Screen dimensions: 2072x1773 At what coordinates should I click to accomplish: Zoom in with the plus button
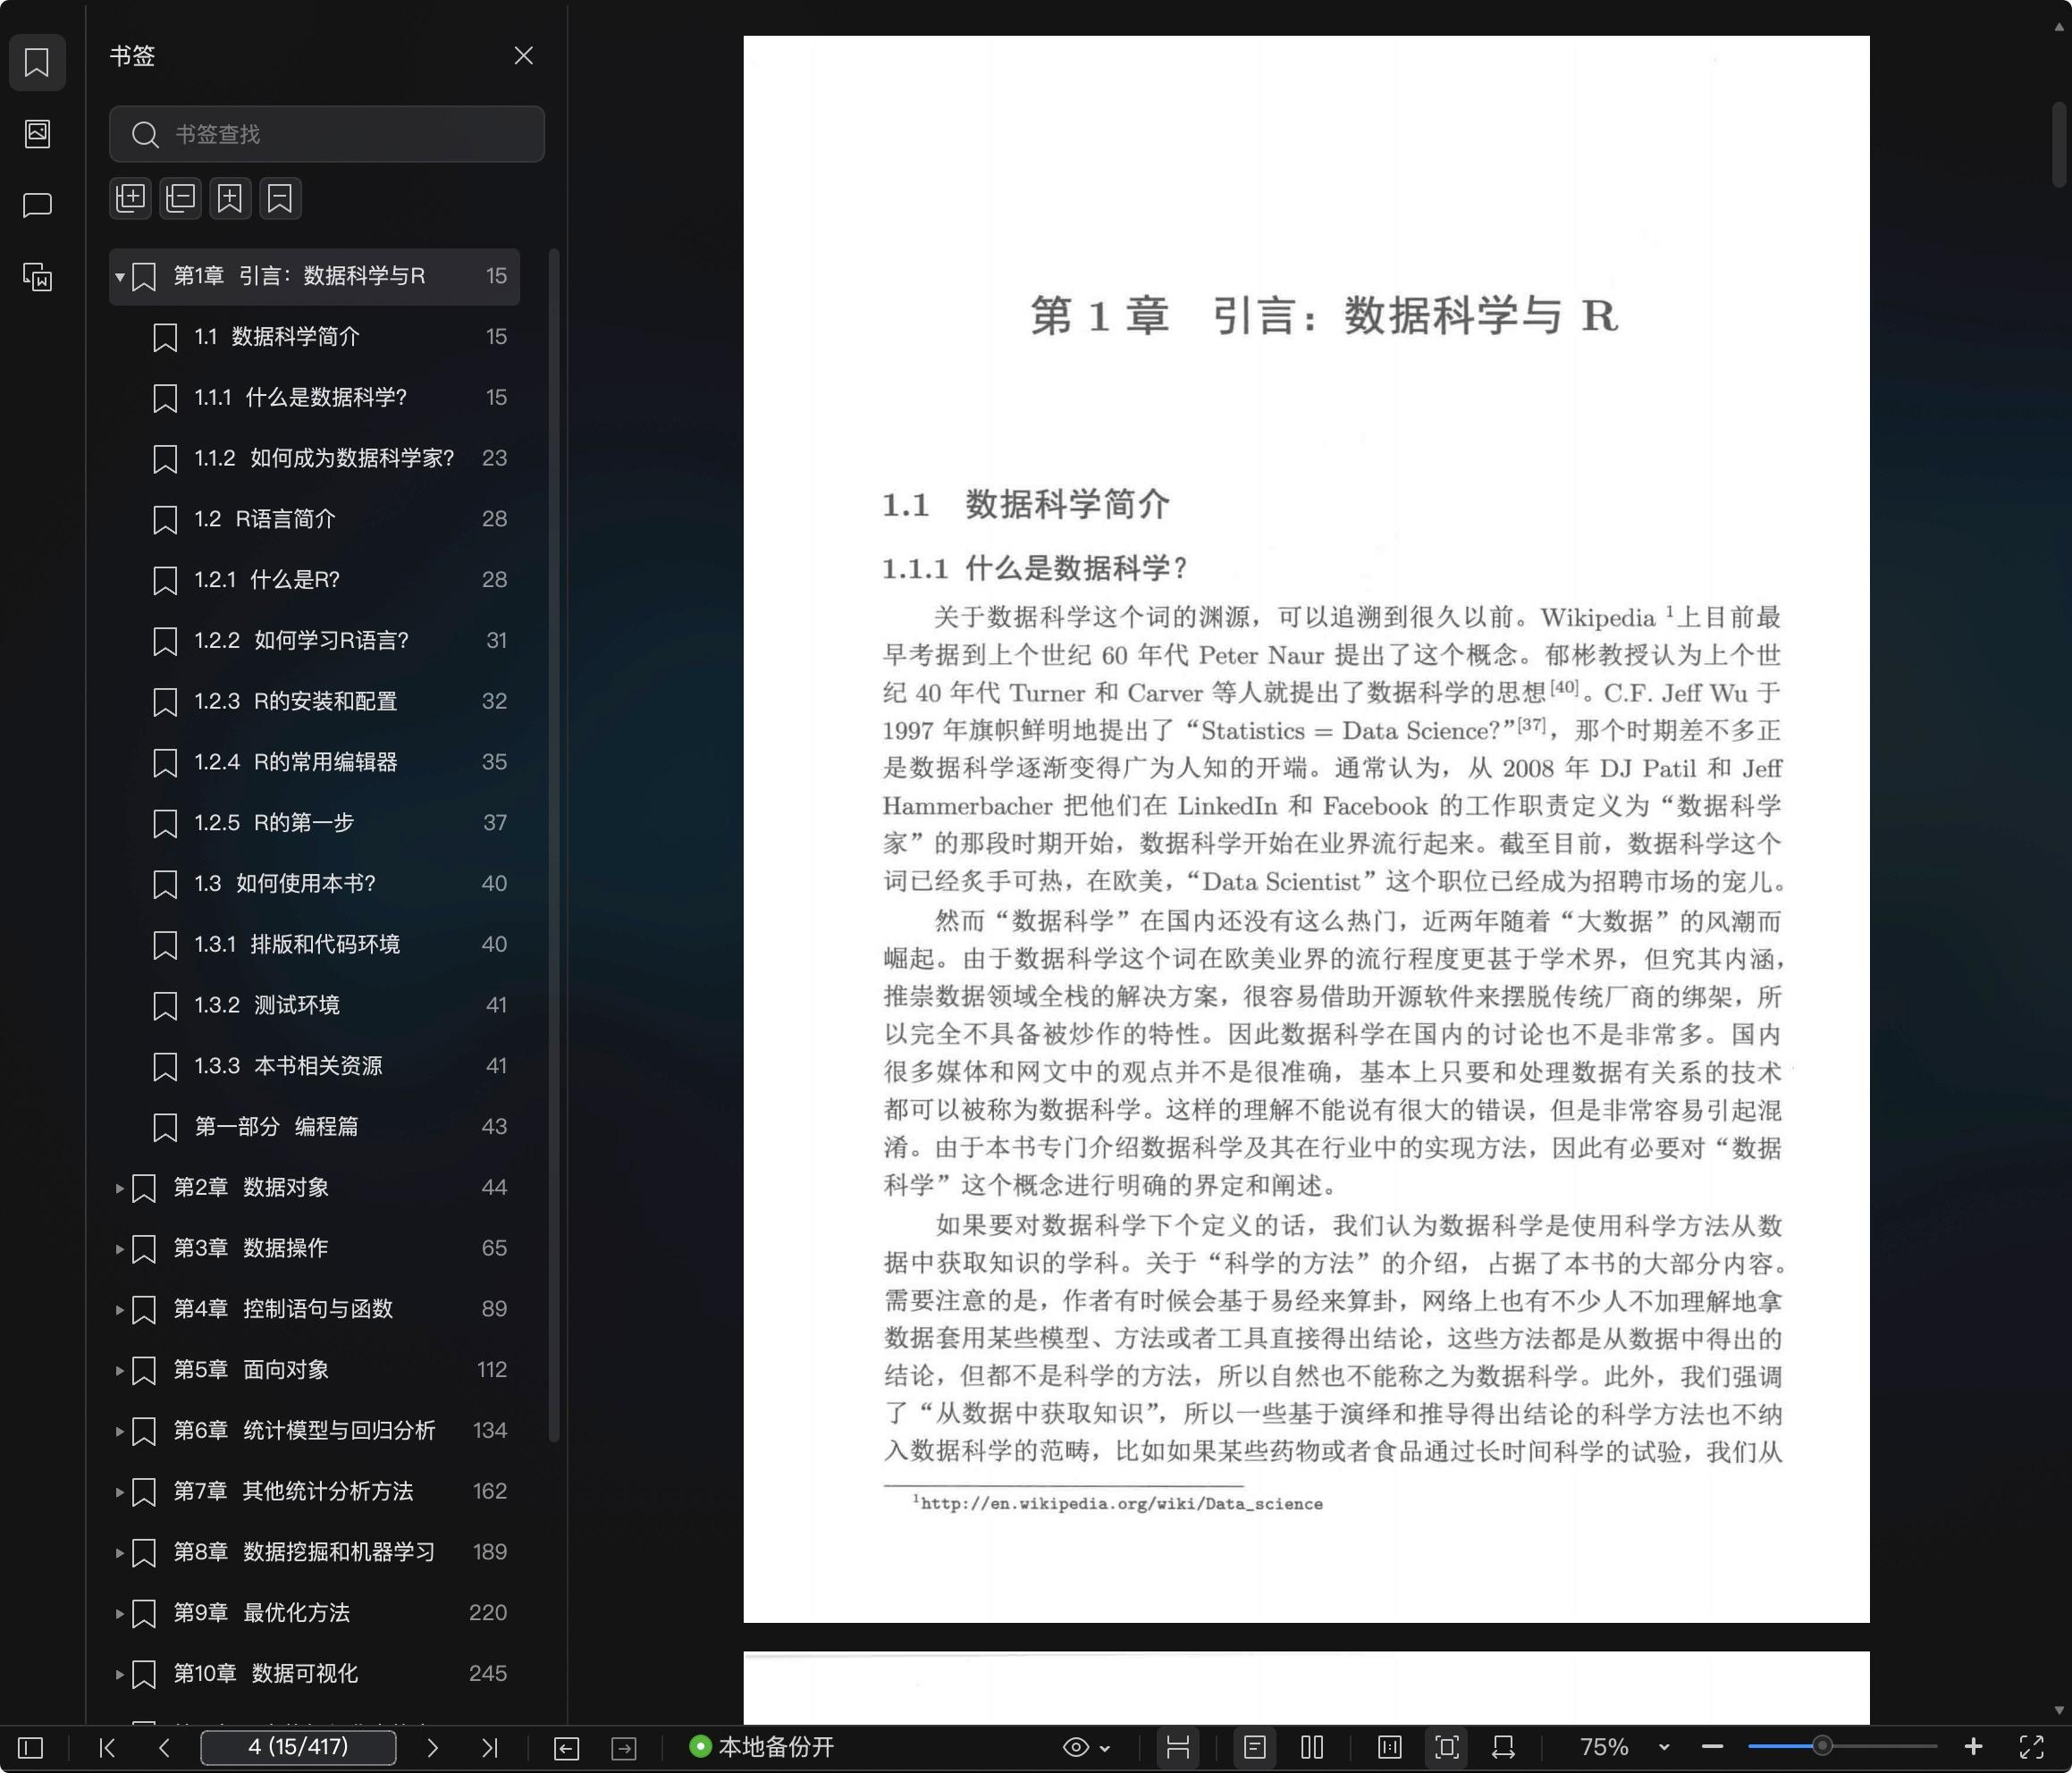click(1973, 1747)
